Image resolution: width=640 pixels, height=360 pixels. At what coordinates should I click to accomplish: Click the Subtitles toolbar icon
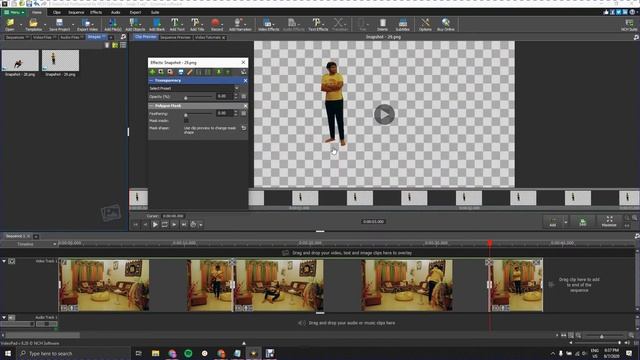pyautogui.click(x=402, y=24)
